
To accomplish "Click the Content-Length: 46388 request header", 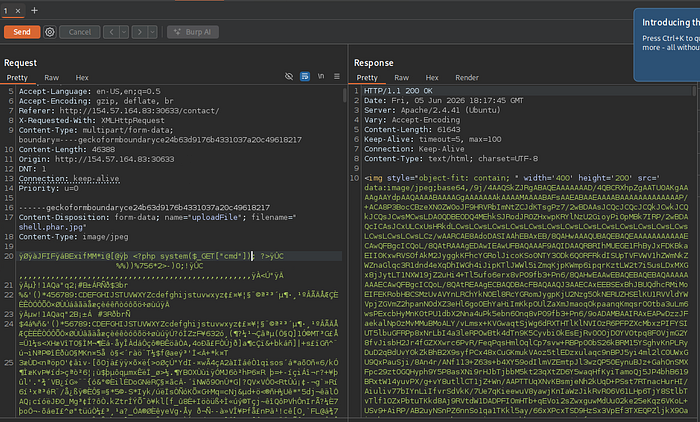I will pos(67,150).
